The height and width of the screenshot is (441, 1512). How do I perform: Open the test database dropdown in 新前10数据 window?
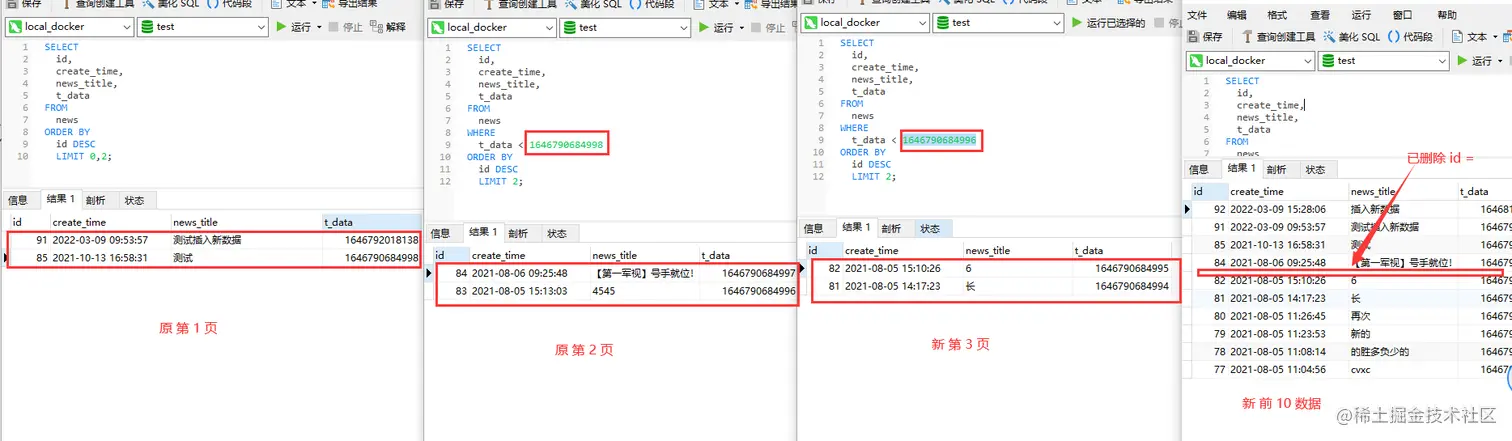click(x=1384, y=61)
